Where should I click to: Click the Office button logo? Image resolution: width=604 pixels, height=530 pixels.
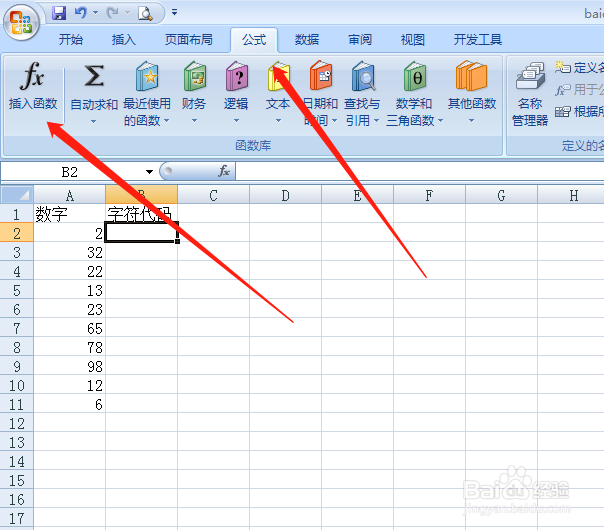coord(21,22)
